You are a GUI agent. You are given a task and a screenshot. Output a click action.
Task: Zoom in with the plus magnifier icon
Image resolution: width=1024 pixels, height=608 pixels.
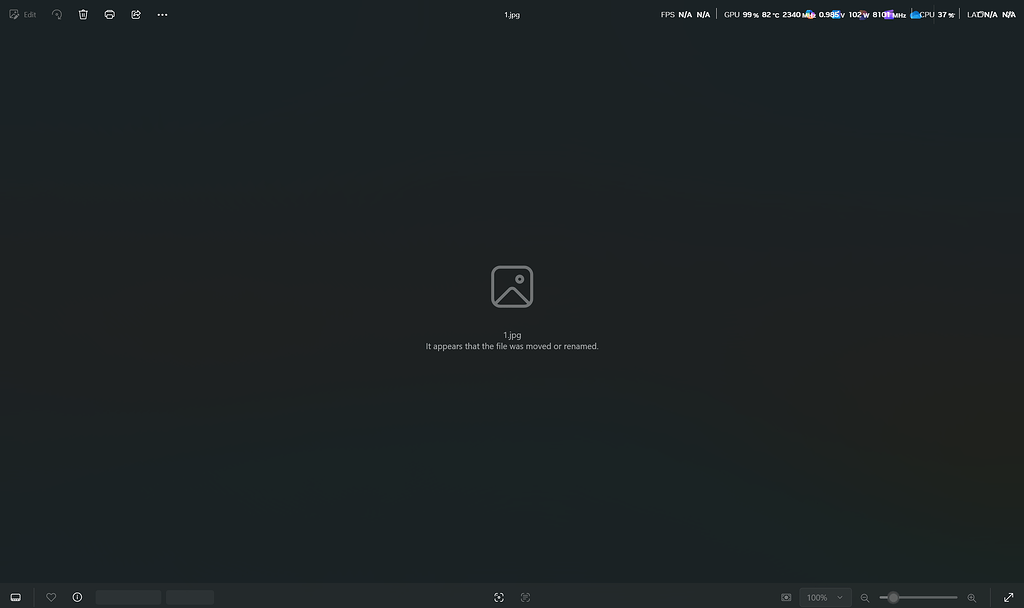click(971, 597)
